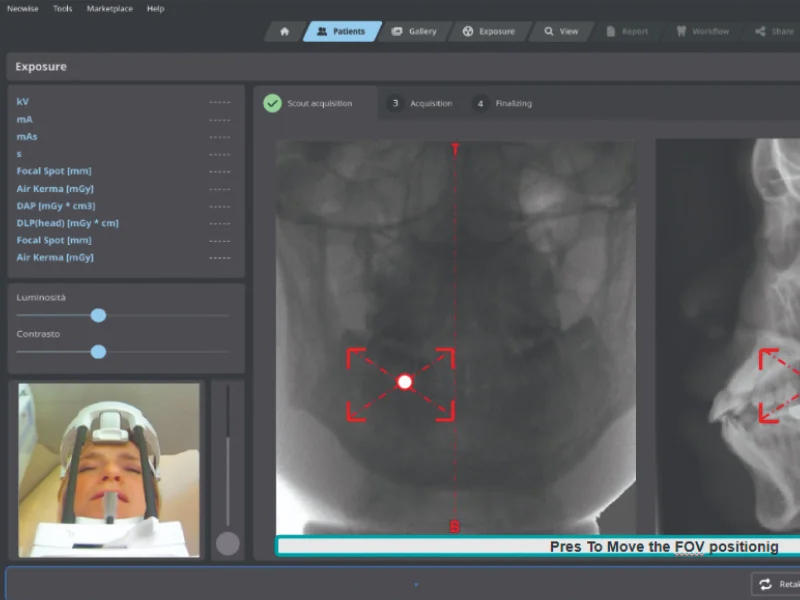Click the white FOV center point on scout
The height and width of the screenshot is (600, 800).
404,382
